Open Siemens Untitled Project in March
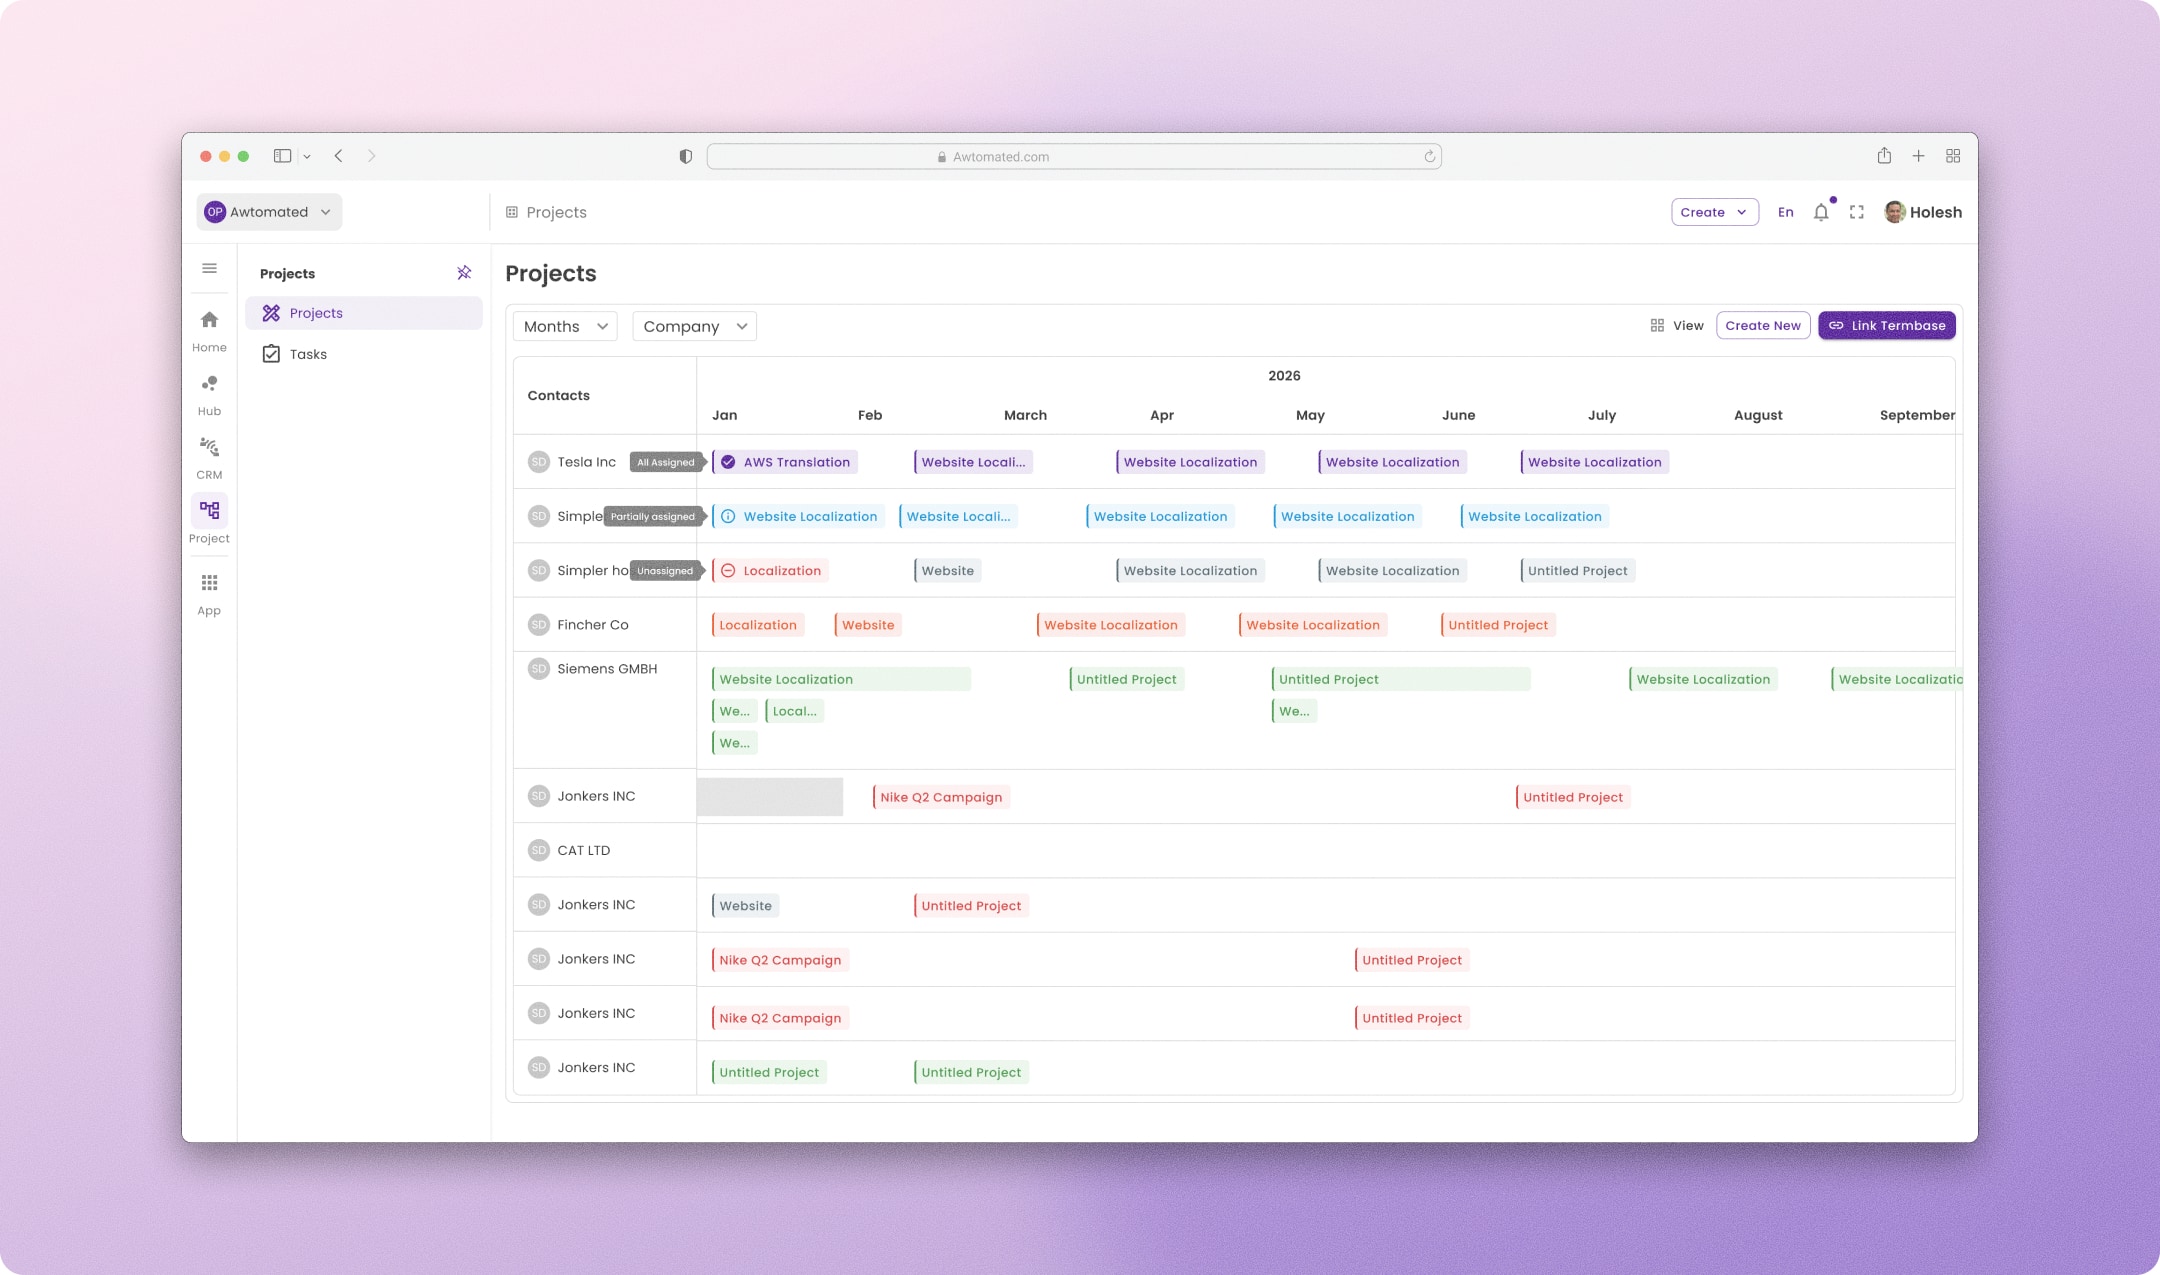 [x=1126, y=679]
